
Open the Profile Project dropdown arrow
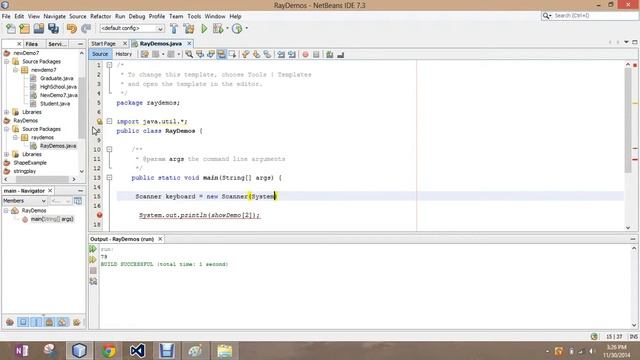coord(246,29)
